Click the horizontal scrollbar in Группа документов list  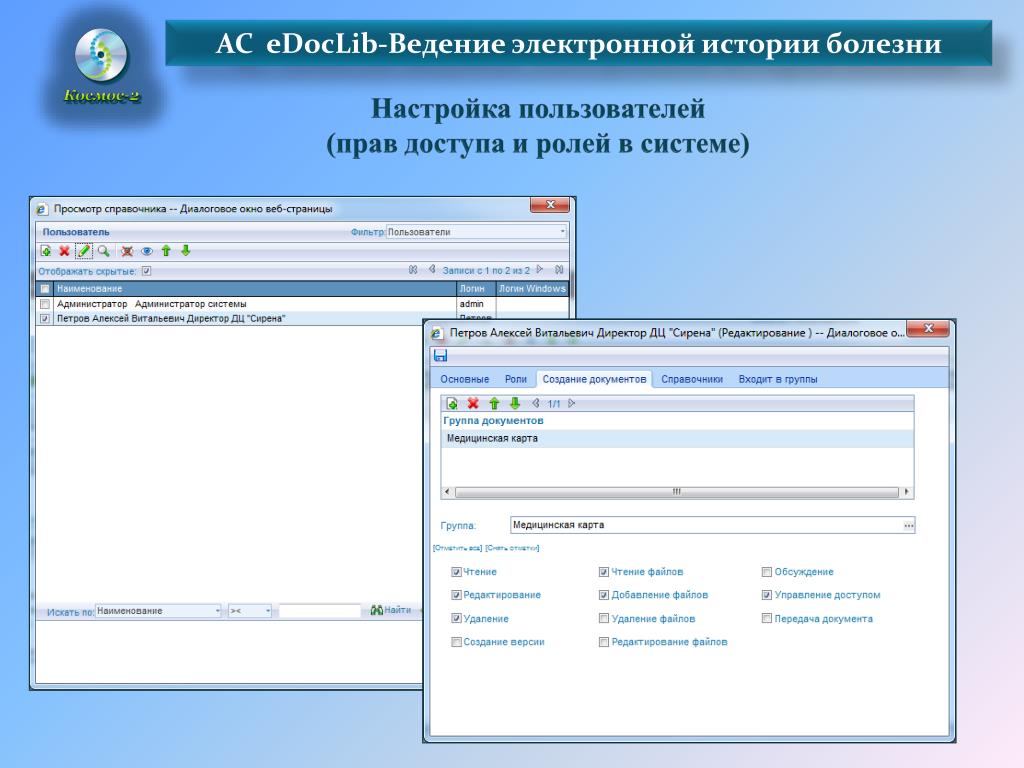coord(677,492)
